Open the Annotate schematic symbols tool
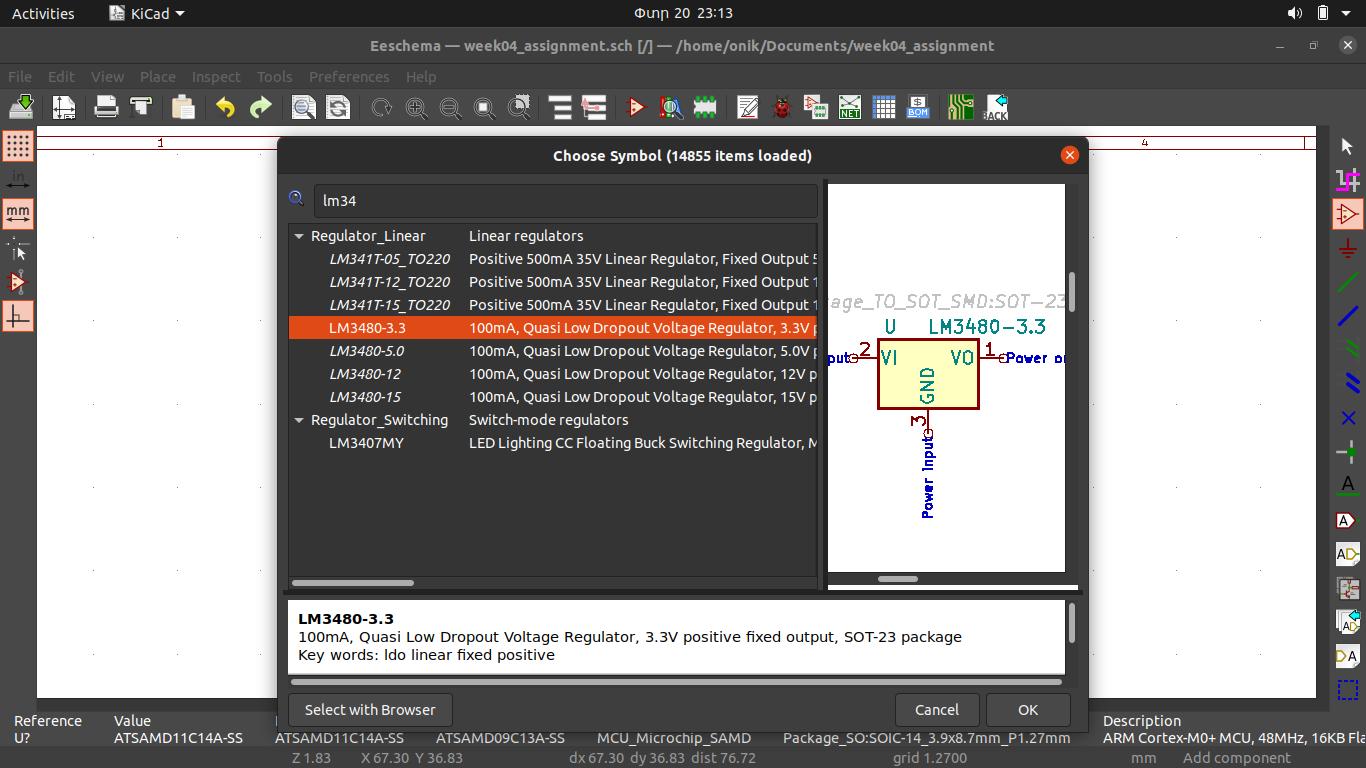The width and height of the screenshot is (1366, 768). click(747, 107)
